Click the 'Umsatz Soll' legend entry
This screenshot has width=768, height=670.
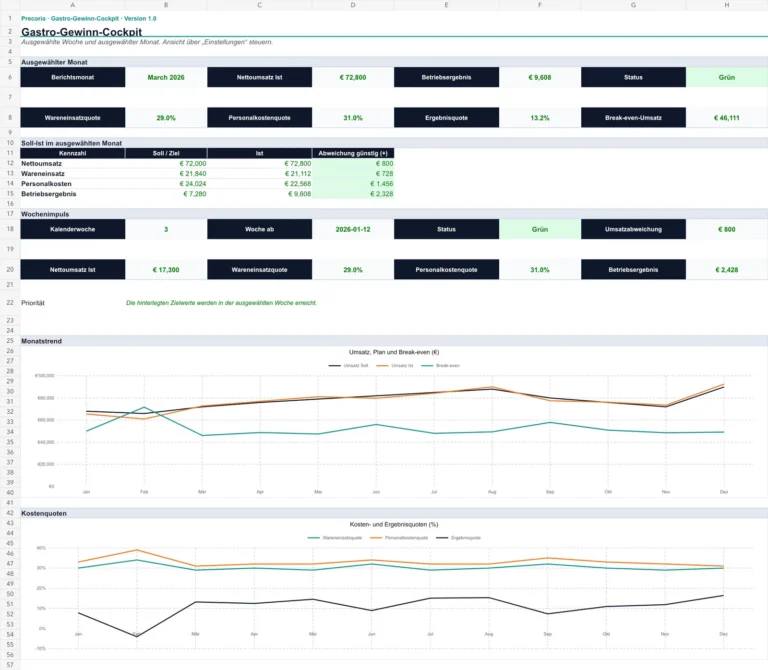[348, 366]
